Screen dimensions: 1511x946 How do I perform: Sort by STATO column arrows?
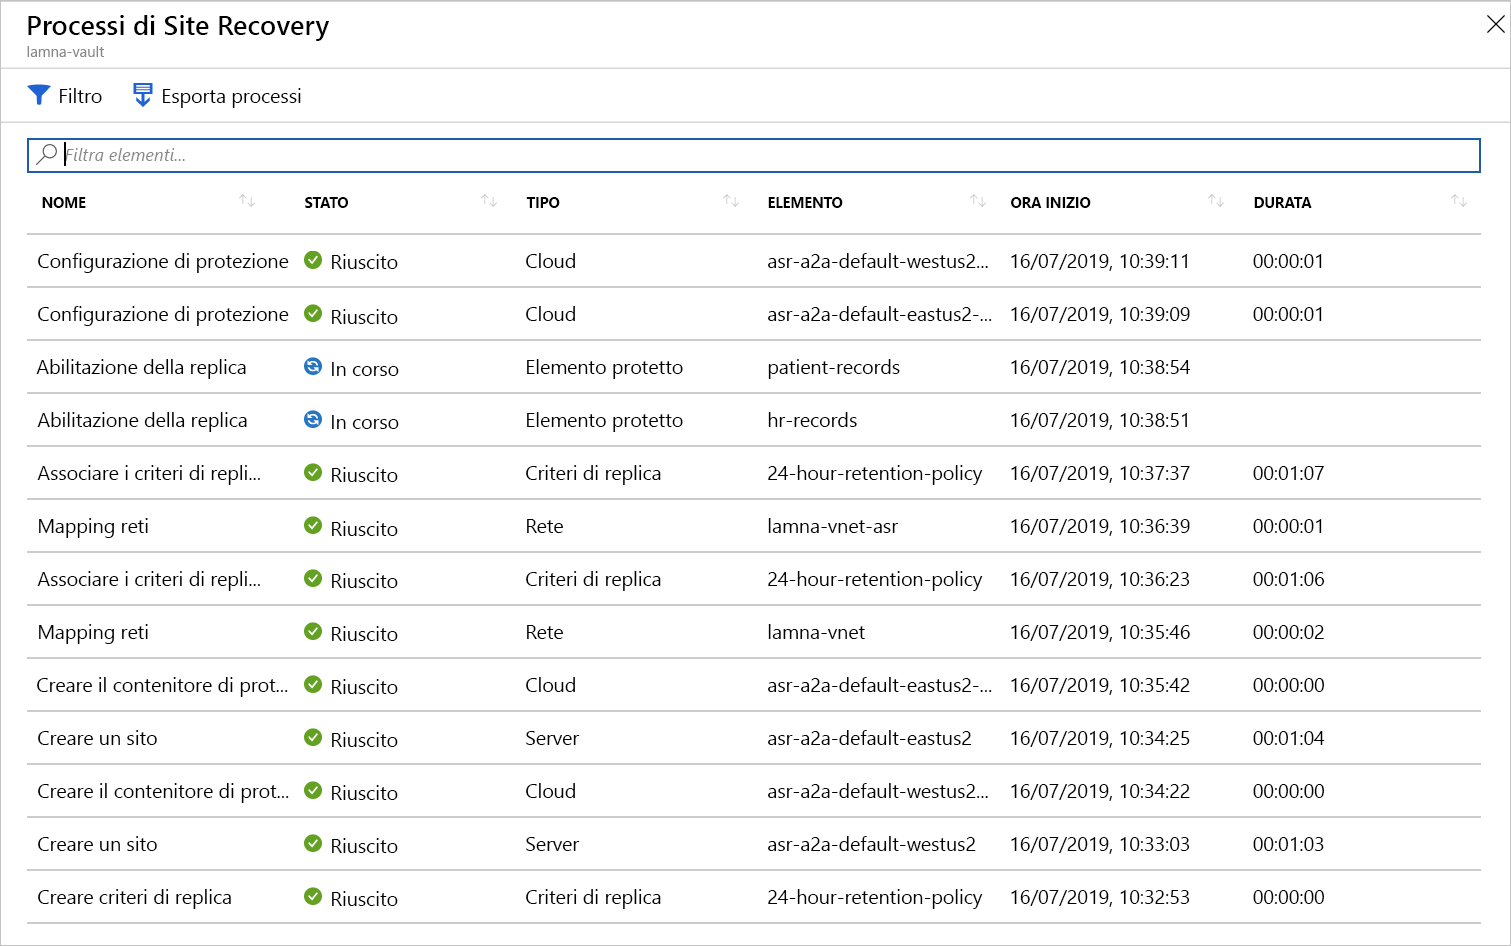point(489,201)
